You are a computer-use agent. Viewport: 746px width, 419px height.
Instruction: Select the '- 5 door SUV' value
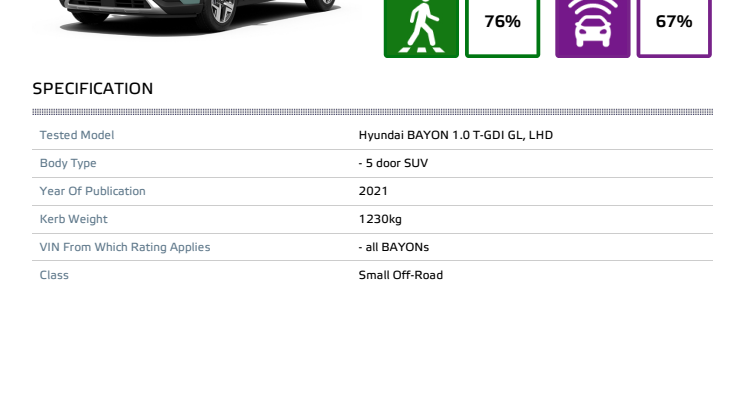pyautogui.click(x=393, y=163)
